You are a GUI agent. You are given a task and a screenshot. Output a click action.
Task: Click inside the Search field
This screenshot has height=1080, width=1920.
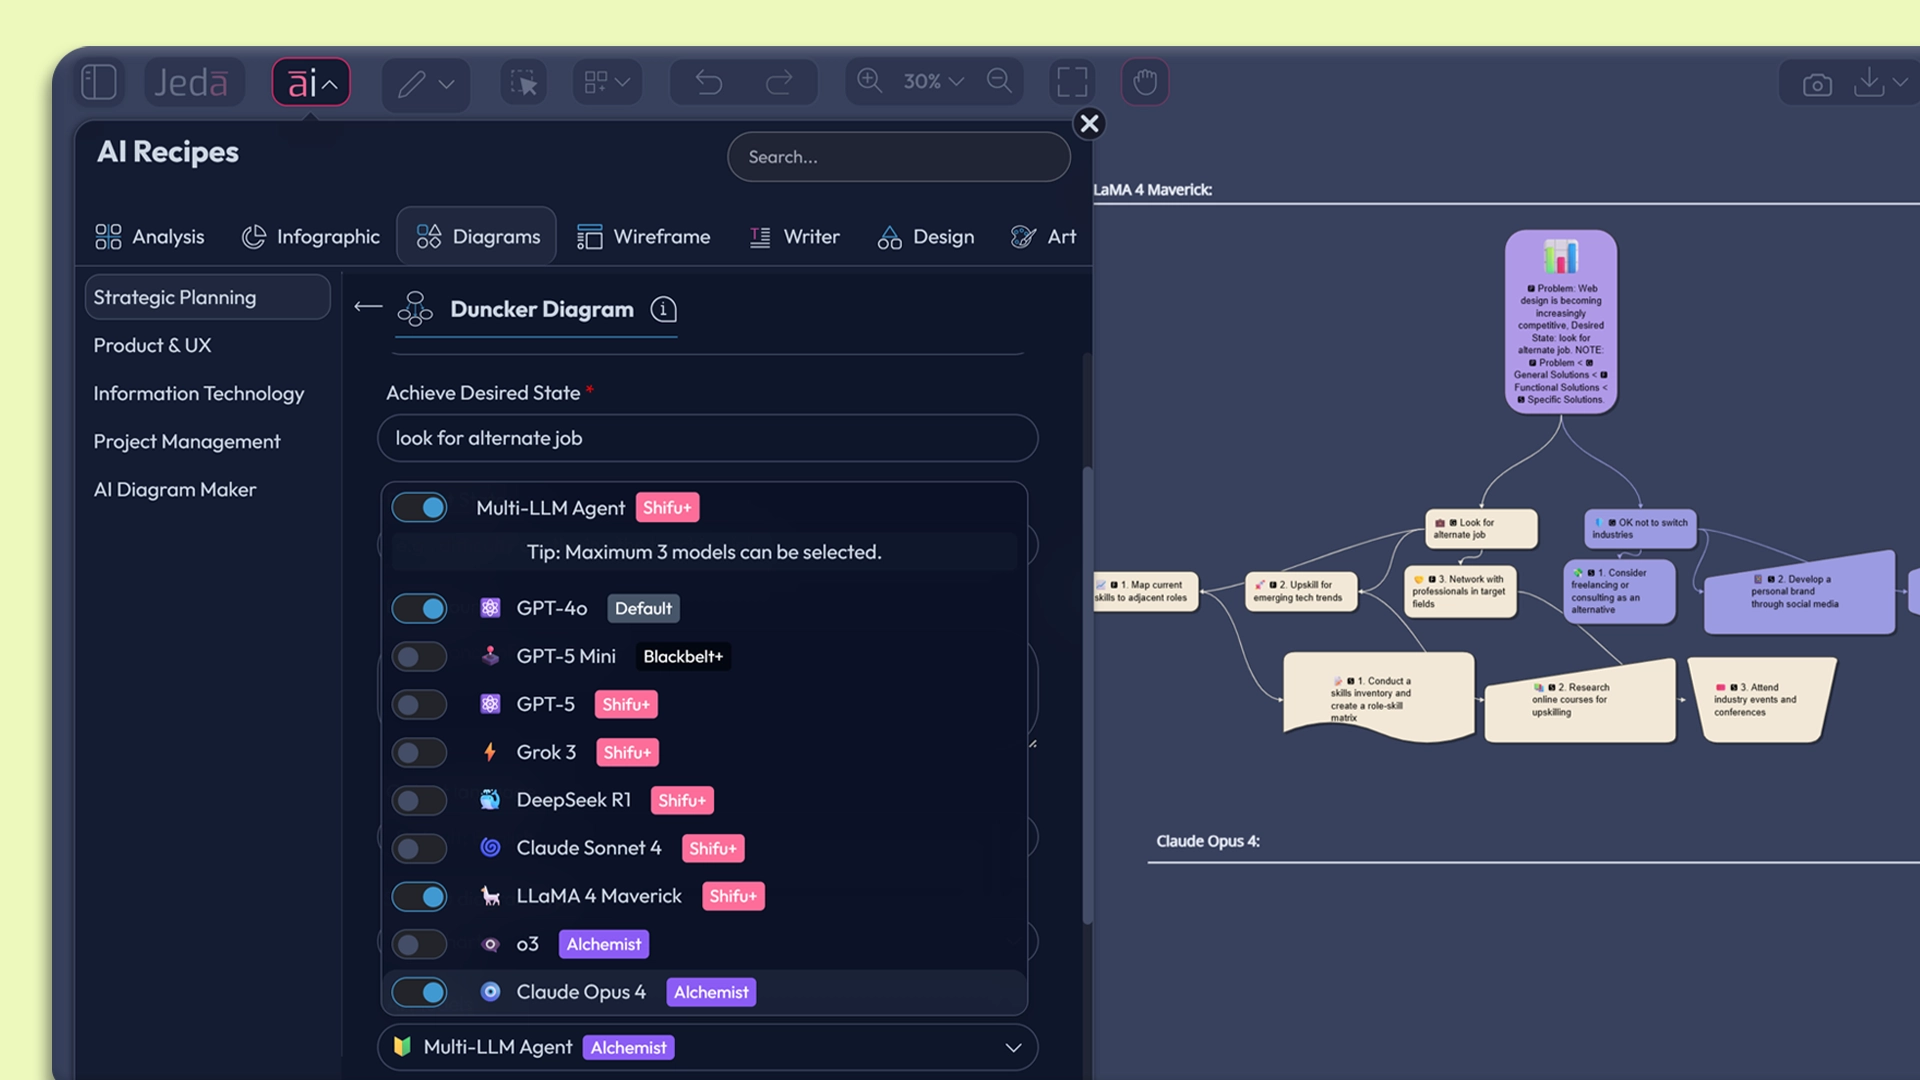coord(897,157)
